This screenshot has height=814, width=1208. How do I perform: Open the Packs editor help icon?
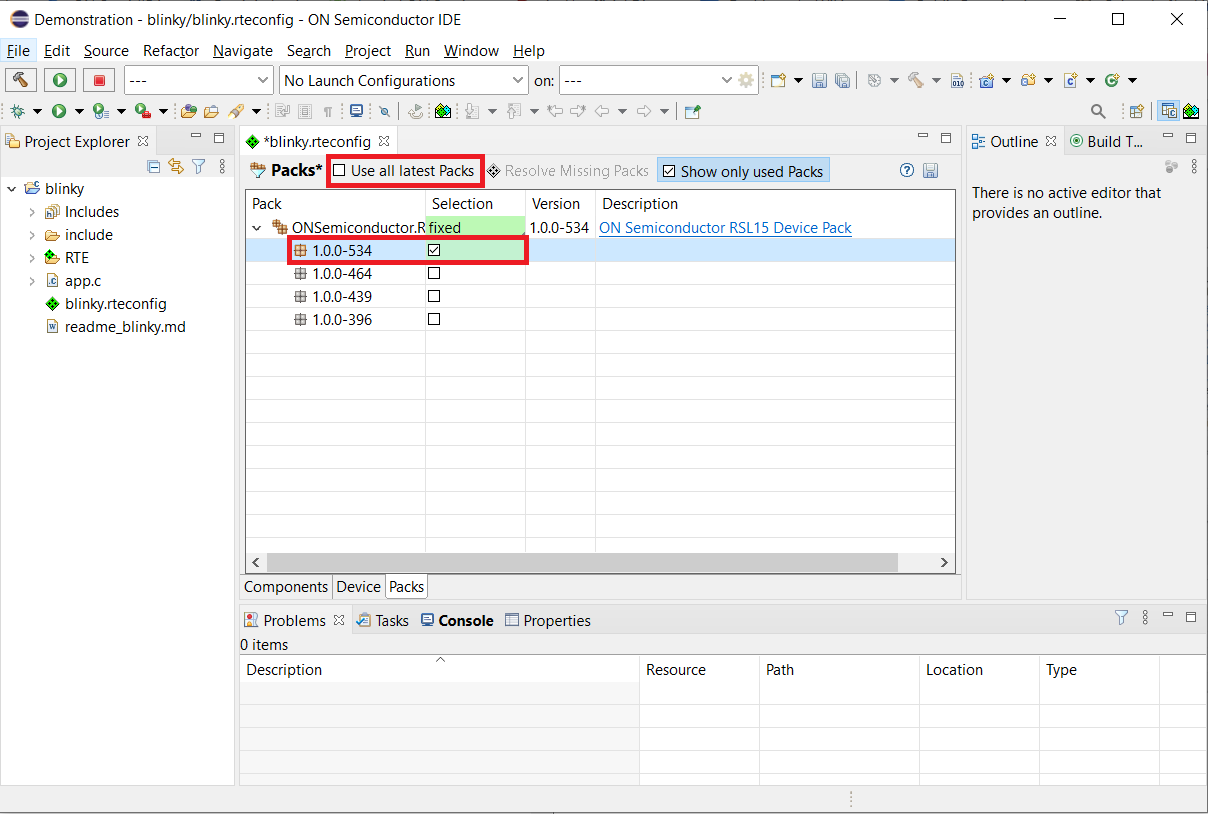(906, 170)
